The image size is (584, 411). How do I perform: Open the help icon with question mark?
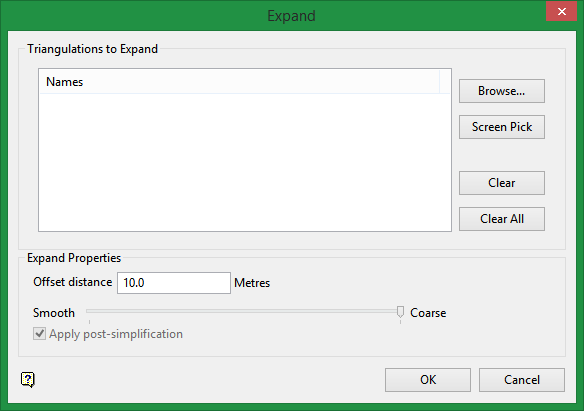(x=28, y=380)
